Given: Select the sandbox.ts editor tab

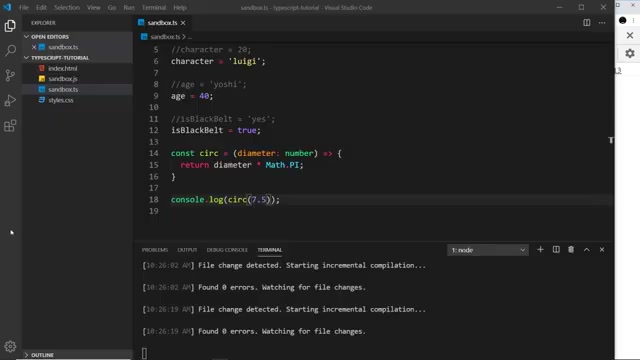Looking at the screenshot, I should point(162,23).
